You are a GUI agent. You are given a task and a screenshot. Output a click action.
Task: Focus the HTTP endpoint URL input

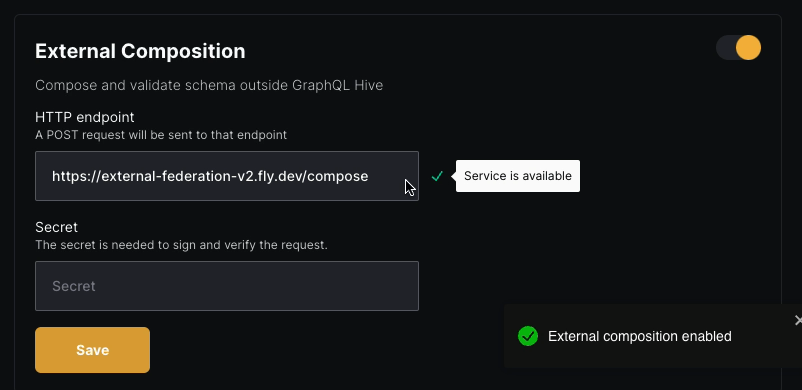(227, 176)
